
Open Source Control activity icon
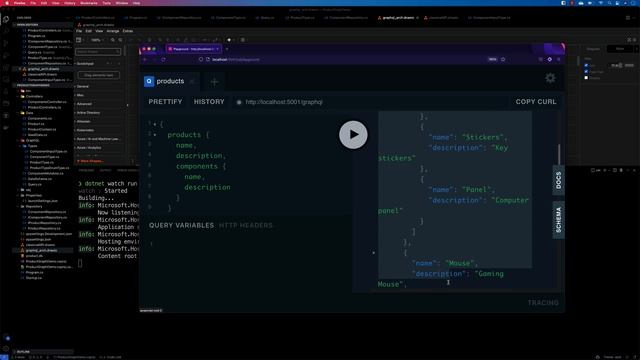click(6, 43)
